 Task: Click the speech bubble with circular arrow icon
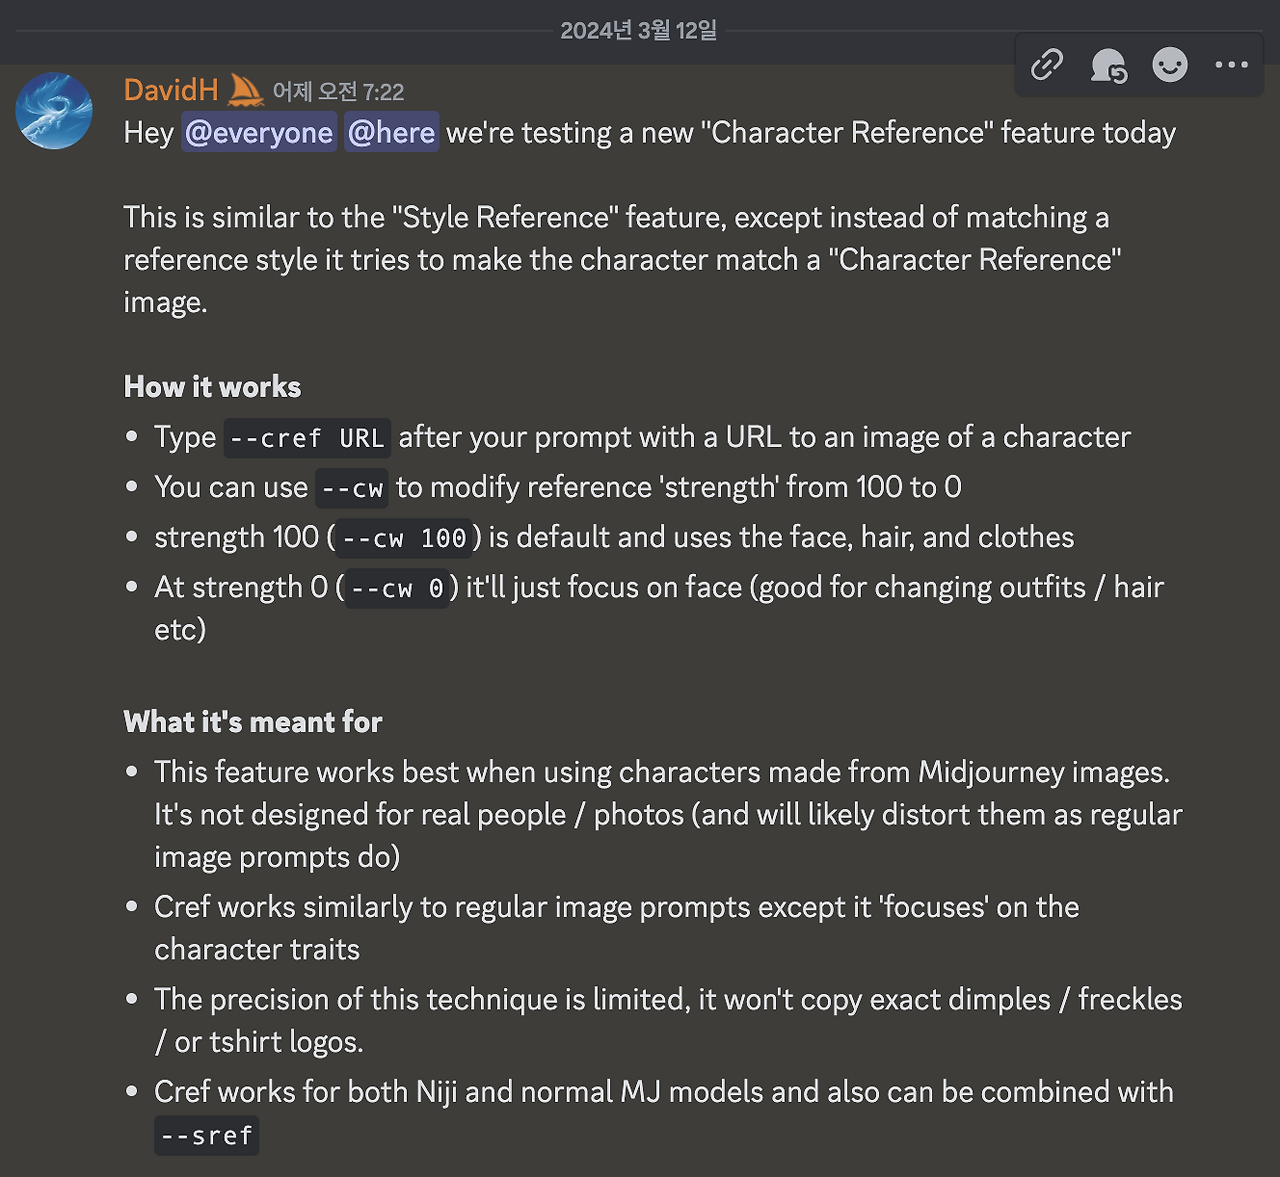1108,66
